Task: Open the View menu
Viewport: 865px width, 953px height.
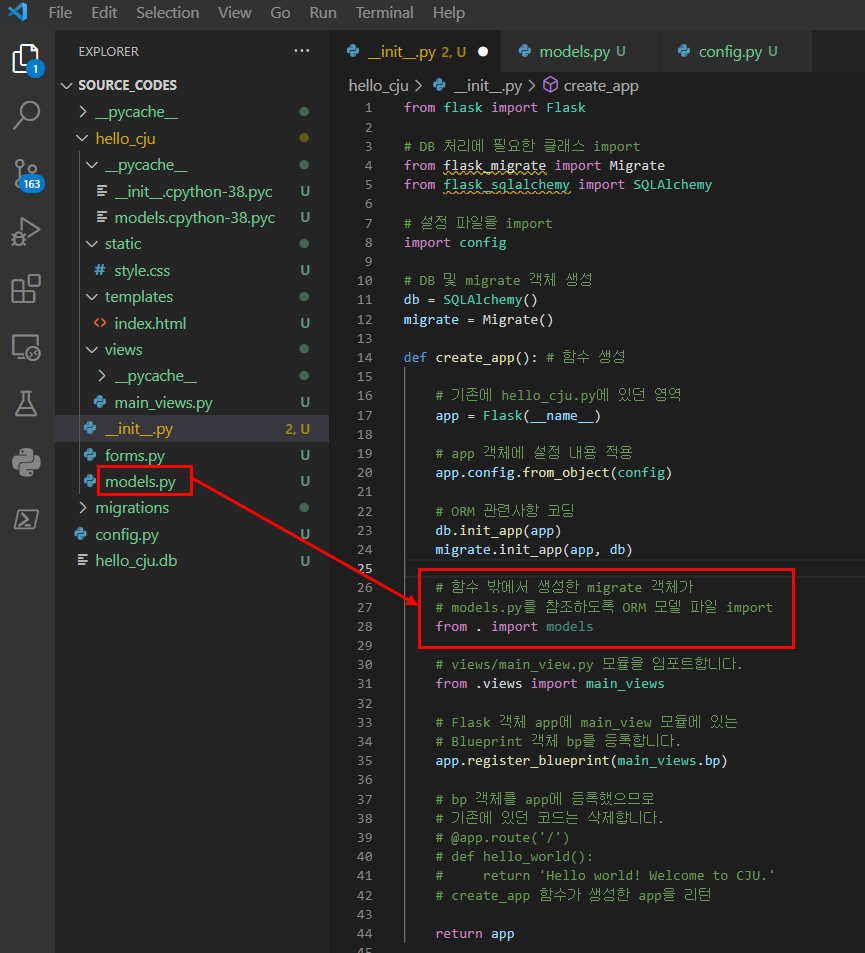Action: (235, 13)
